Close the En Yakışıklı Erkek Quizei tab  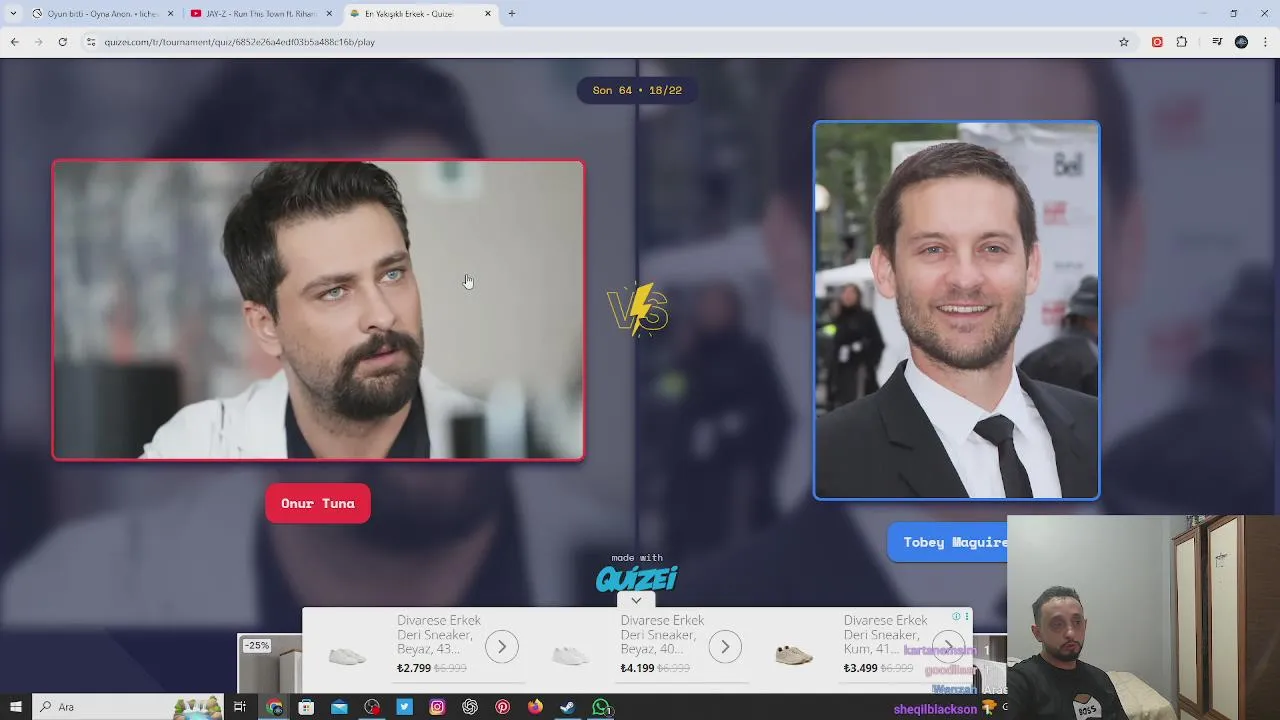pyautogui.click(x=488, y=14)
